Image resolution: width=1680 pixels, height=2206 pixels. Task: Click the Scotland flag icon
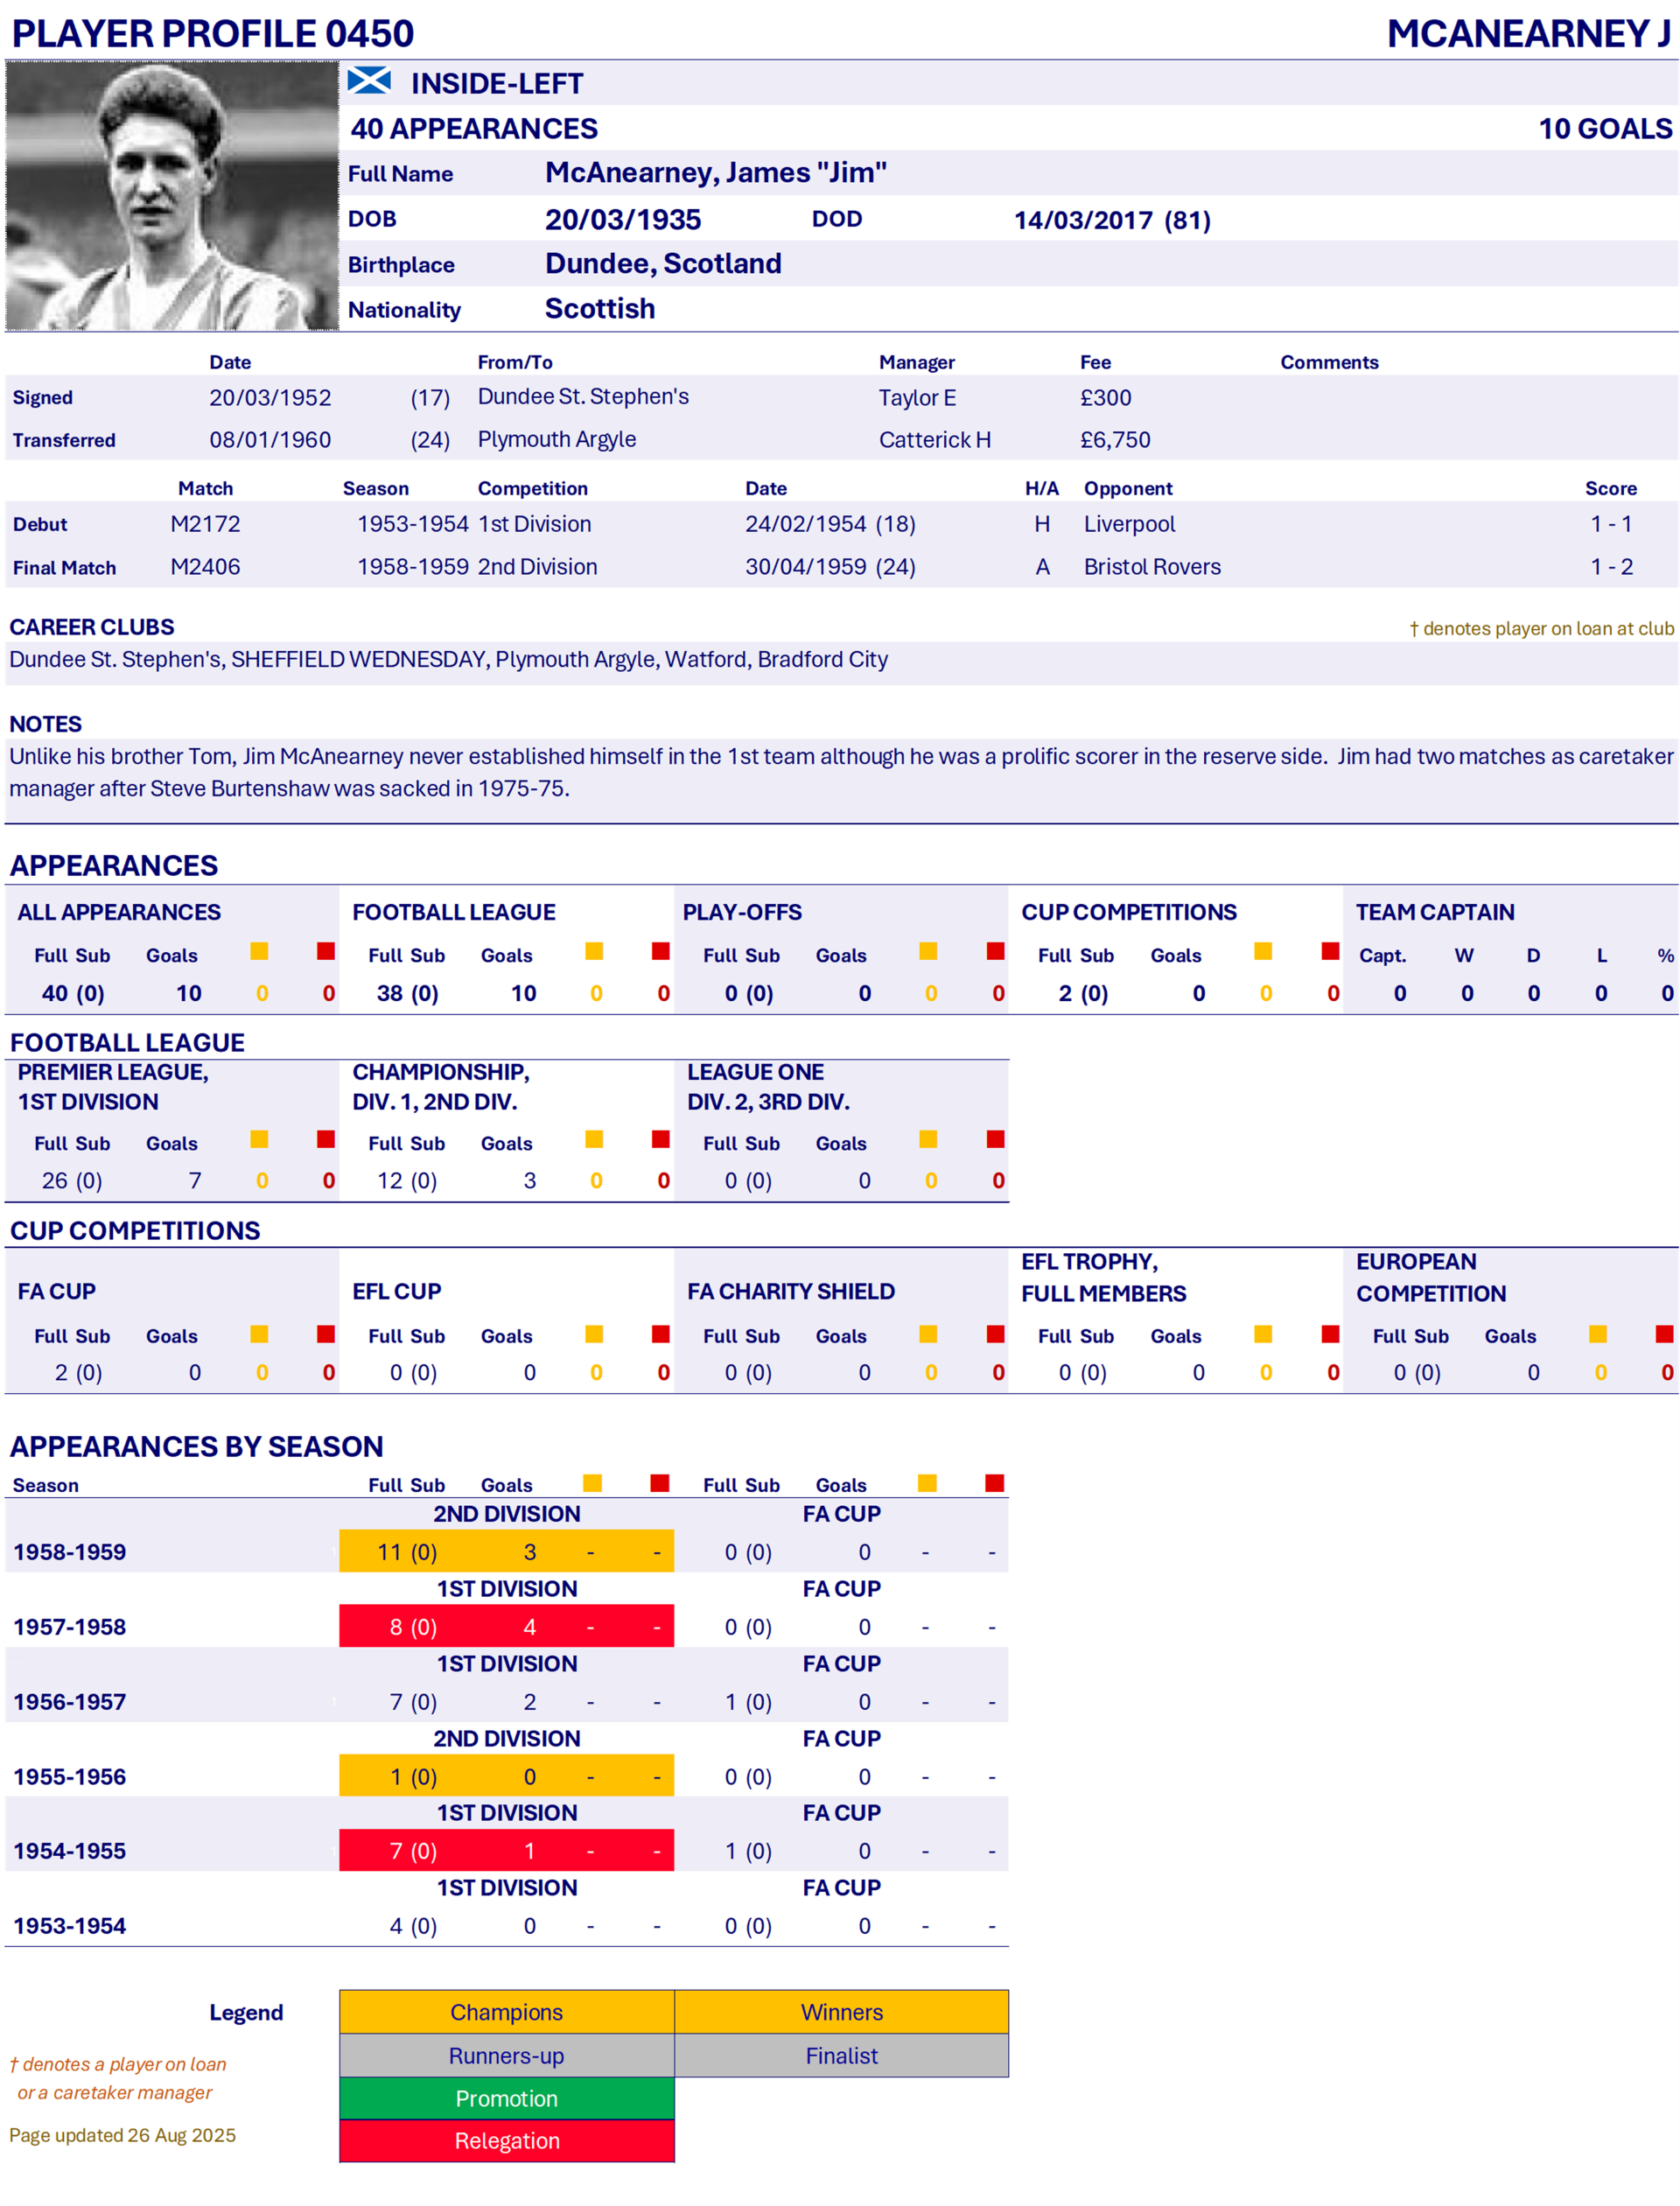click(369, 81)
